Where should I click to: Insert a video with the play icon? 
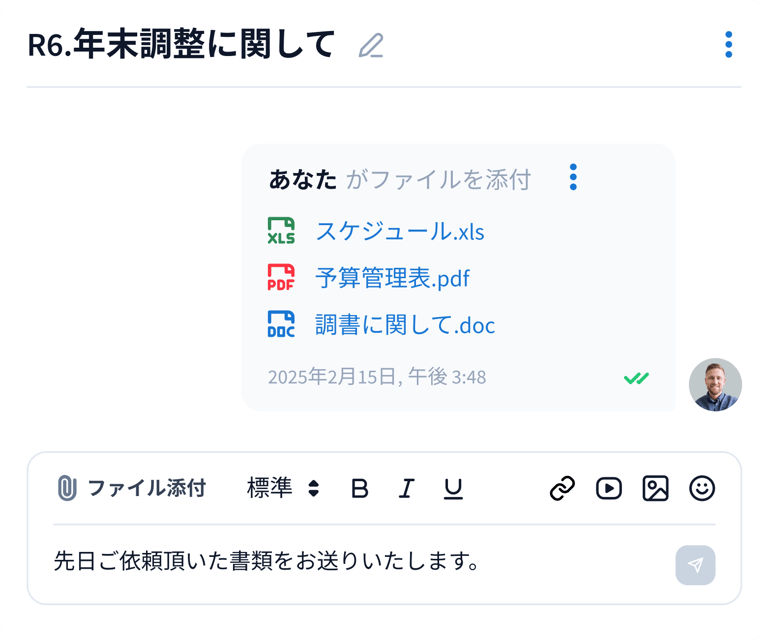pyautogui.click(x=608, y=488)
